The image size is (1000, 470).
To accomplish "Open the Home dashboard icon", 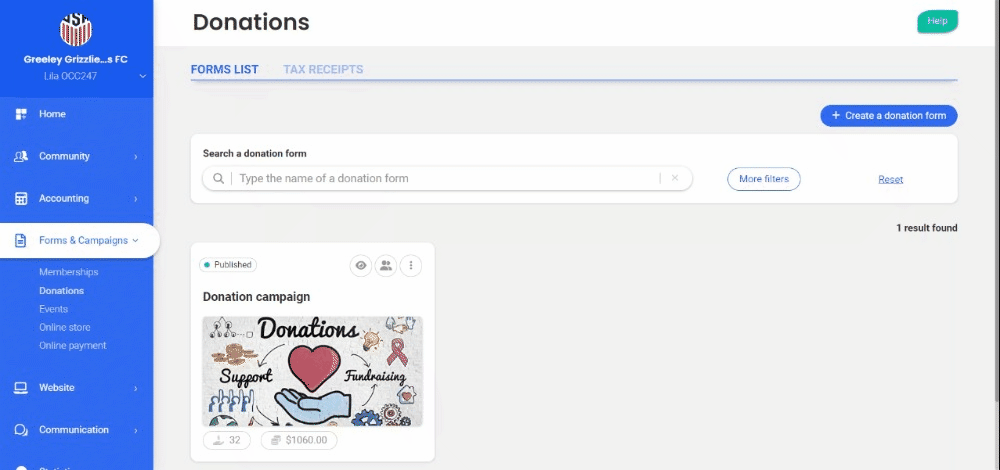I will [21, 114].
